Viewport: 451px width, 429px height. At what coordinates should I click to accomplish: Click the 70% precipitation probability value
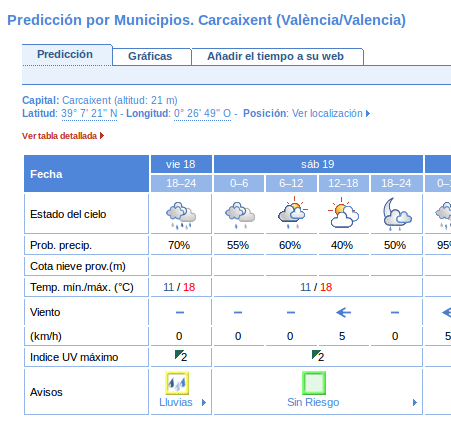point(179,245)
